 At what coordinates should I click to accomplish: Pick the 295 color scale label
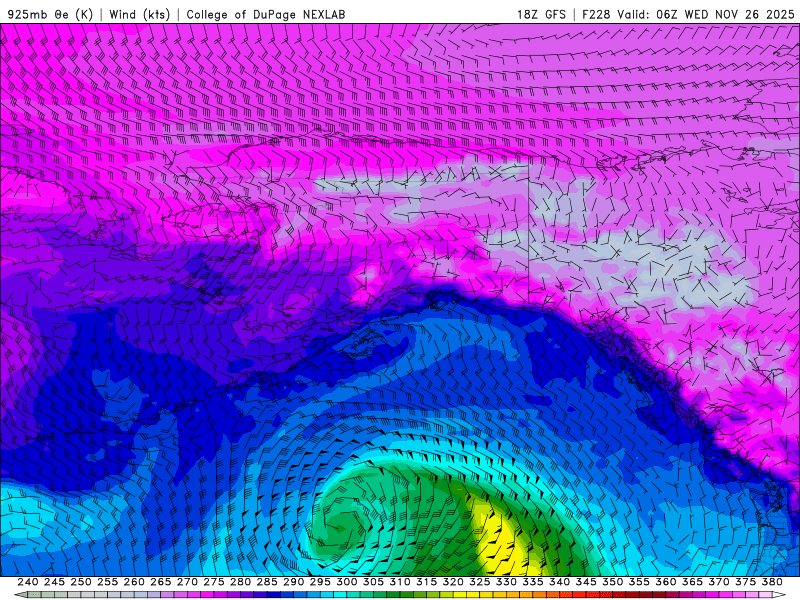click(x=320, y=582)
